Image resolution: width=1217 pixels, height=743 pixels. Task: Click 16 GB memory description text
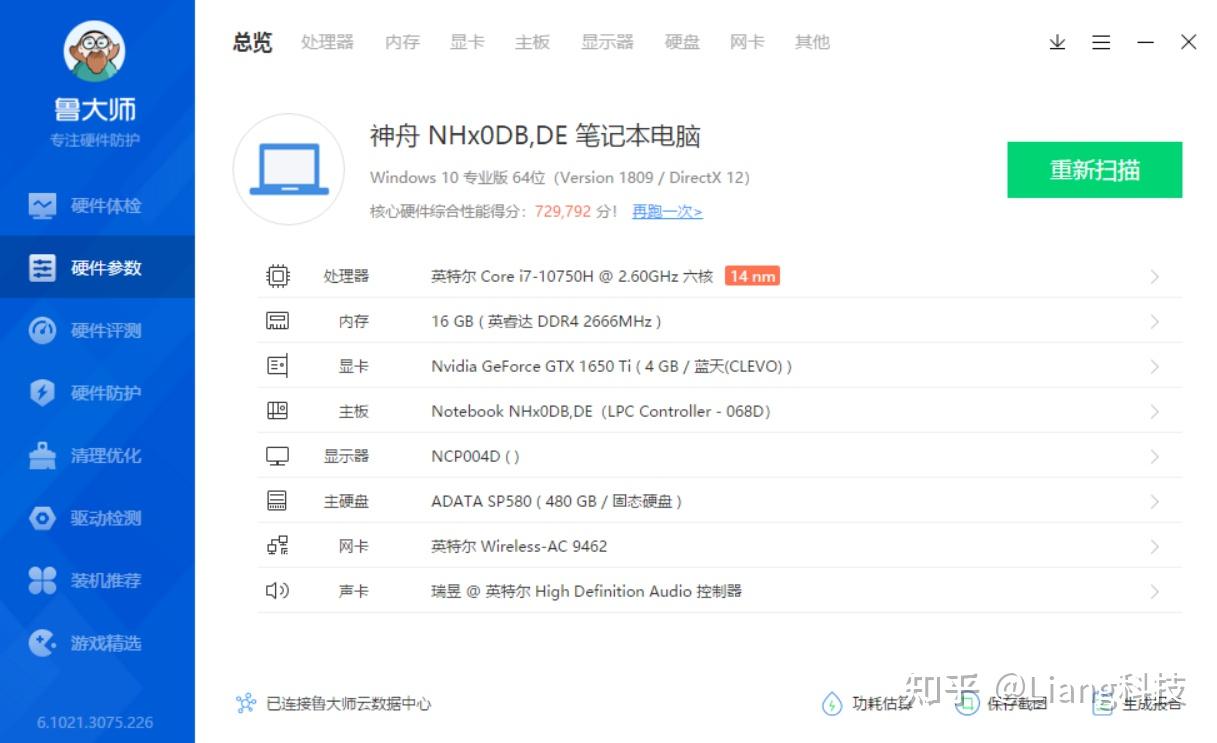(546, 321)
